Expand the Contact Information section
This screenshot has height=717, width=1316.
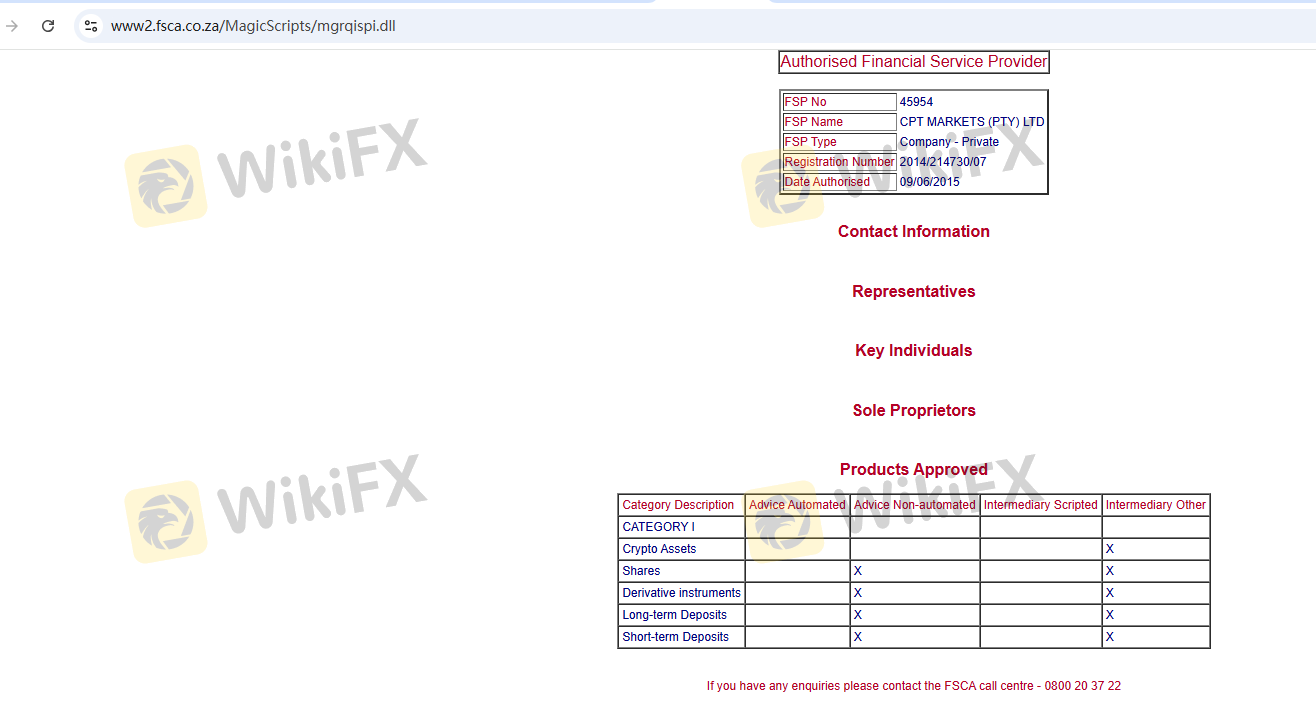914,231
